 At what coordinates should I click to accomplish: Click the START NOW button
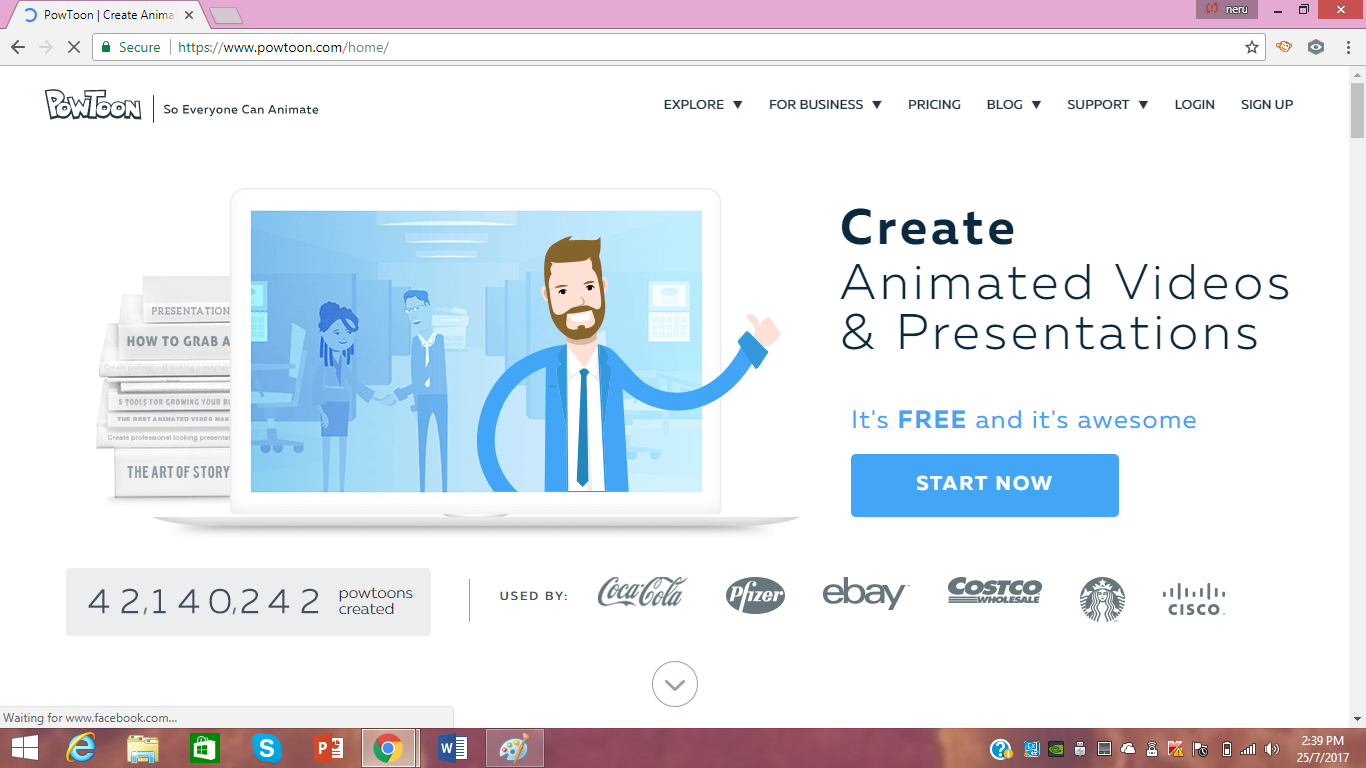[985, 485]
